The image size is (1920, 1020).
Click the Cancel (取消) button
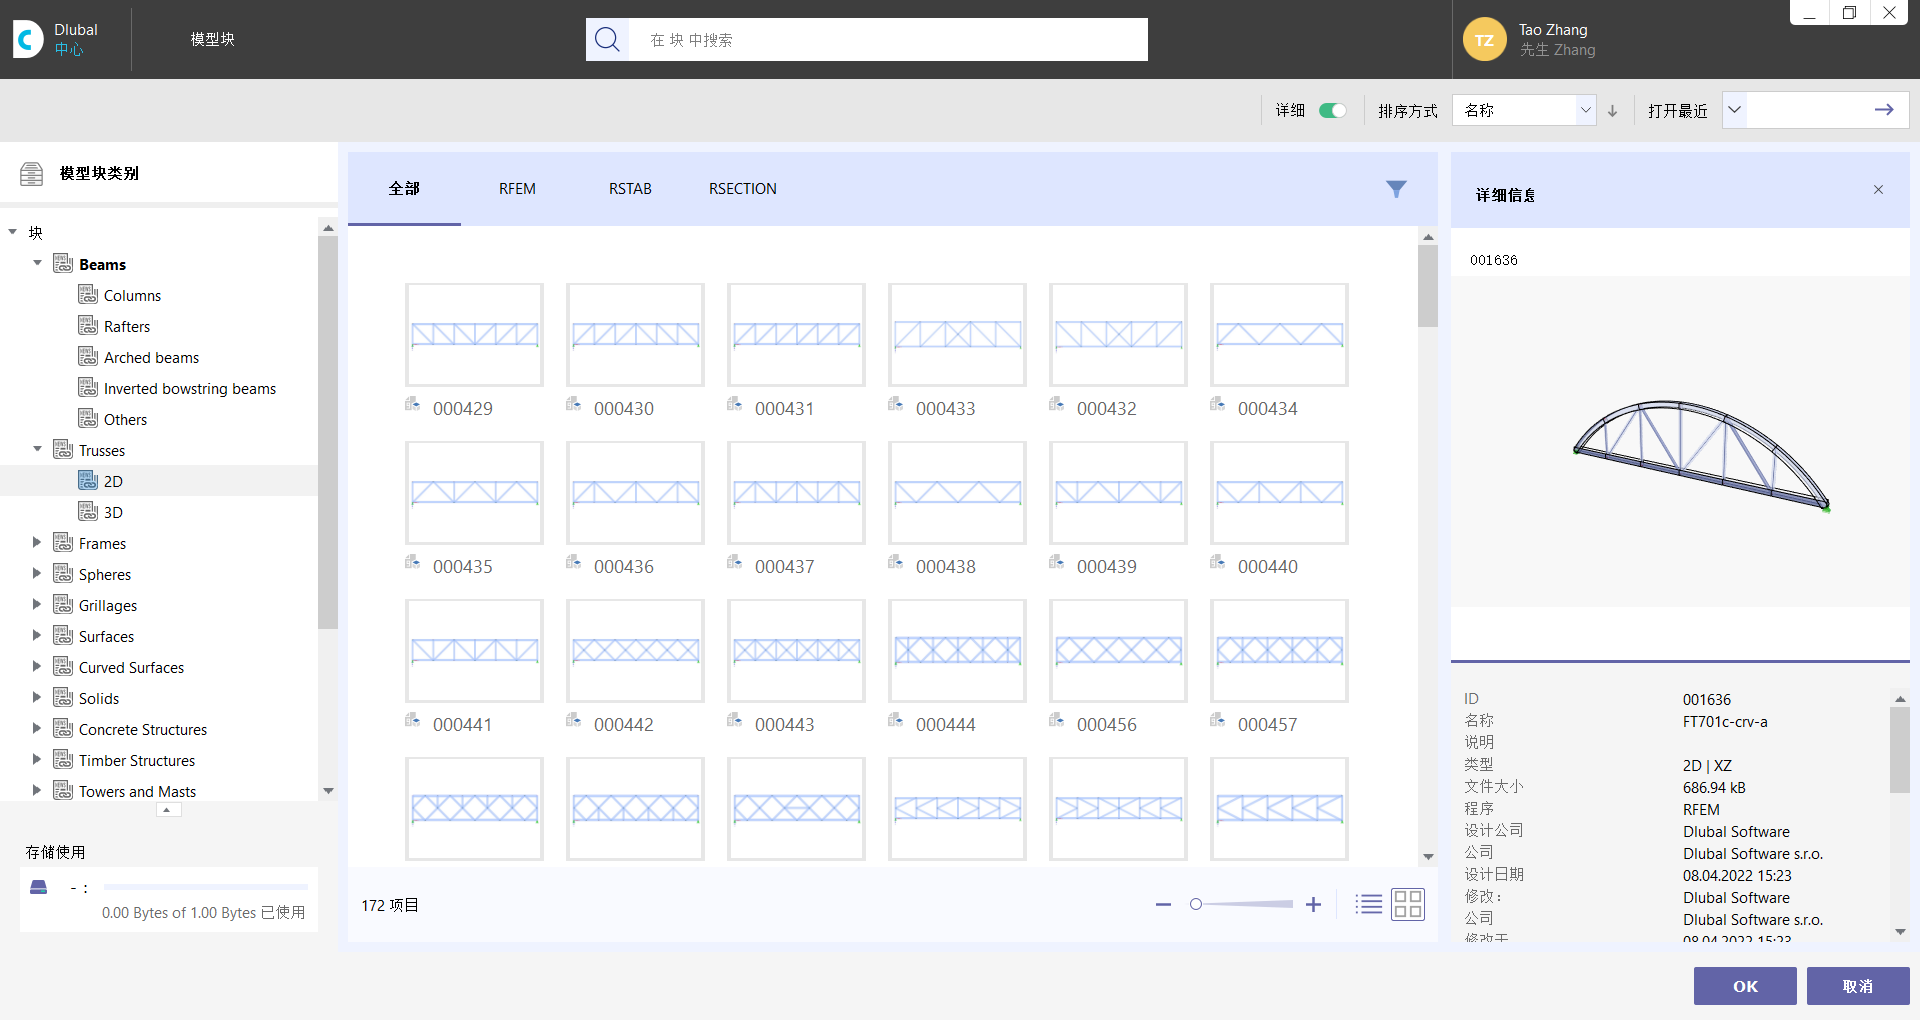(1858, 986)
